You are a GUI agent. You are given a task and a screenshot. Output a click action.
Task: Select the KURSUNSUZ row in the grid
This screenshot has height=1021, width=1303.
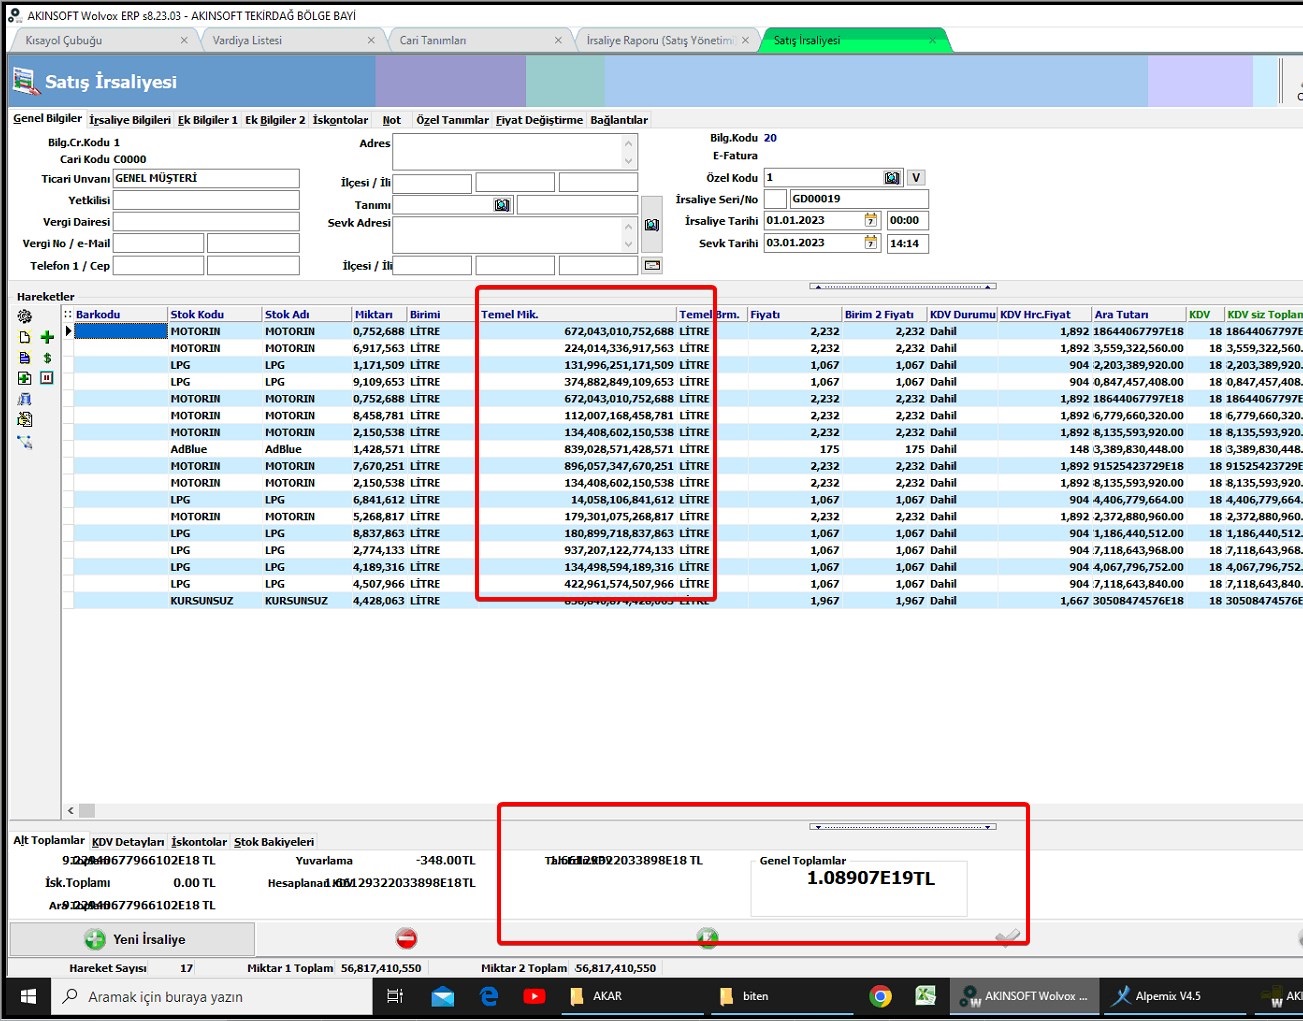click(x=681, y=601)
